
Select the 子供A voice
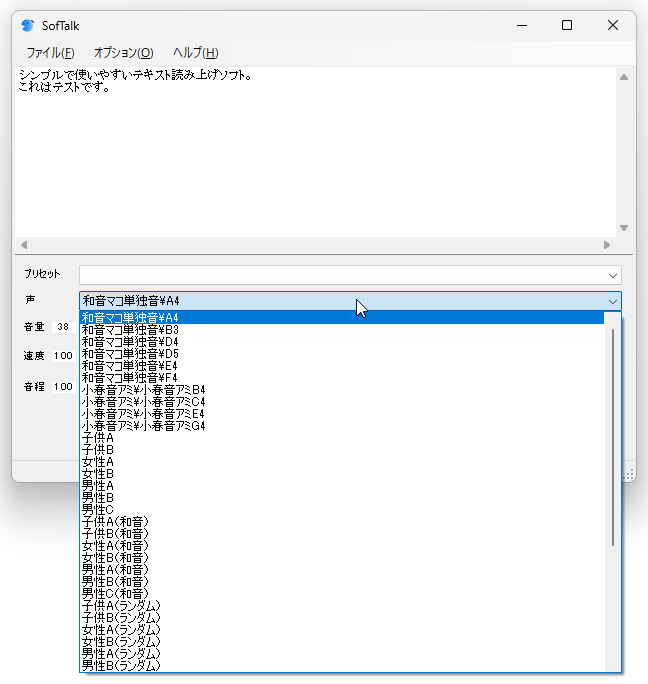(342, 438)
